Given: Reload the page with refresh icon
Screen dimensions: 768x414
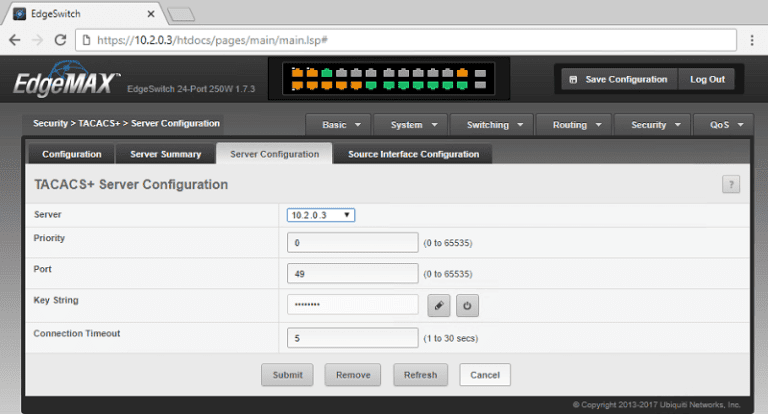Looking at the screenshot, I should point(60,40).
